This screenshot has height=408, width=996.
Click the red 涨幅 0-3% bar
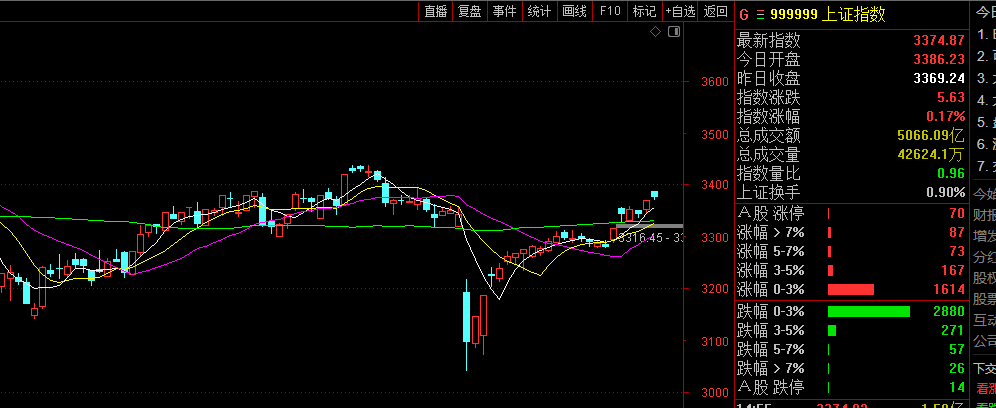[x=851, y=290]
